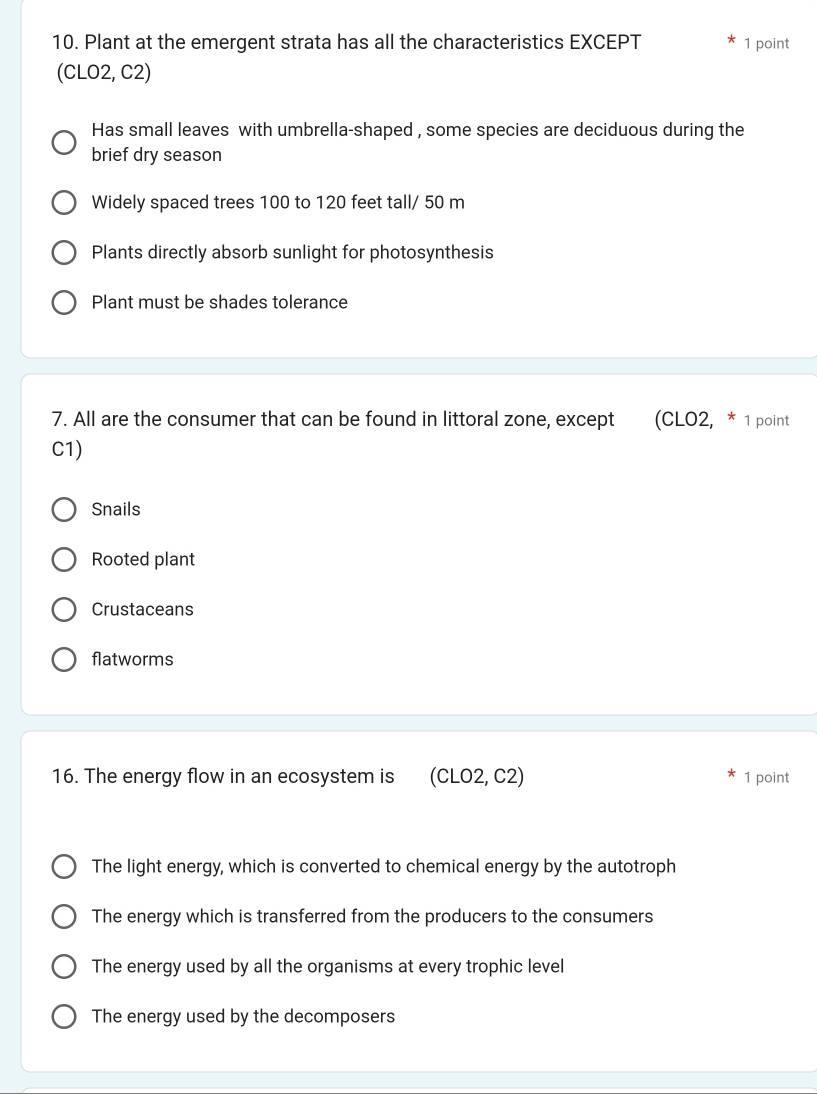Click the 'Snails' answer label text
The height and width of the screenshot is (1094, 817).
[x=116, y=510]
